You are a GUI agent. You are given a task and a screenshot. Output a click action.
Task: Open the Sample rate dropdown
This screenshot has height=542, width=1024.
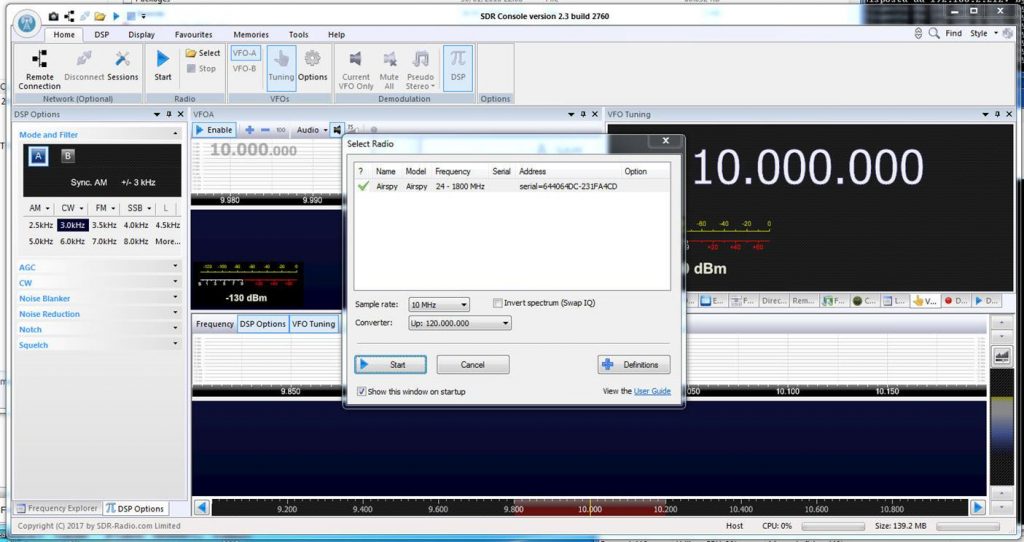tap(439, 305)
